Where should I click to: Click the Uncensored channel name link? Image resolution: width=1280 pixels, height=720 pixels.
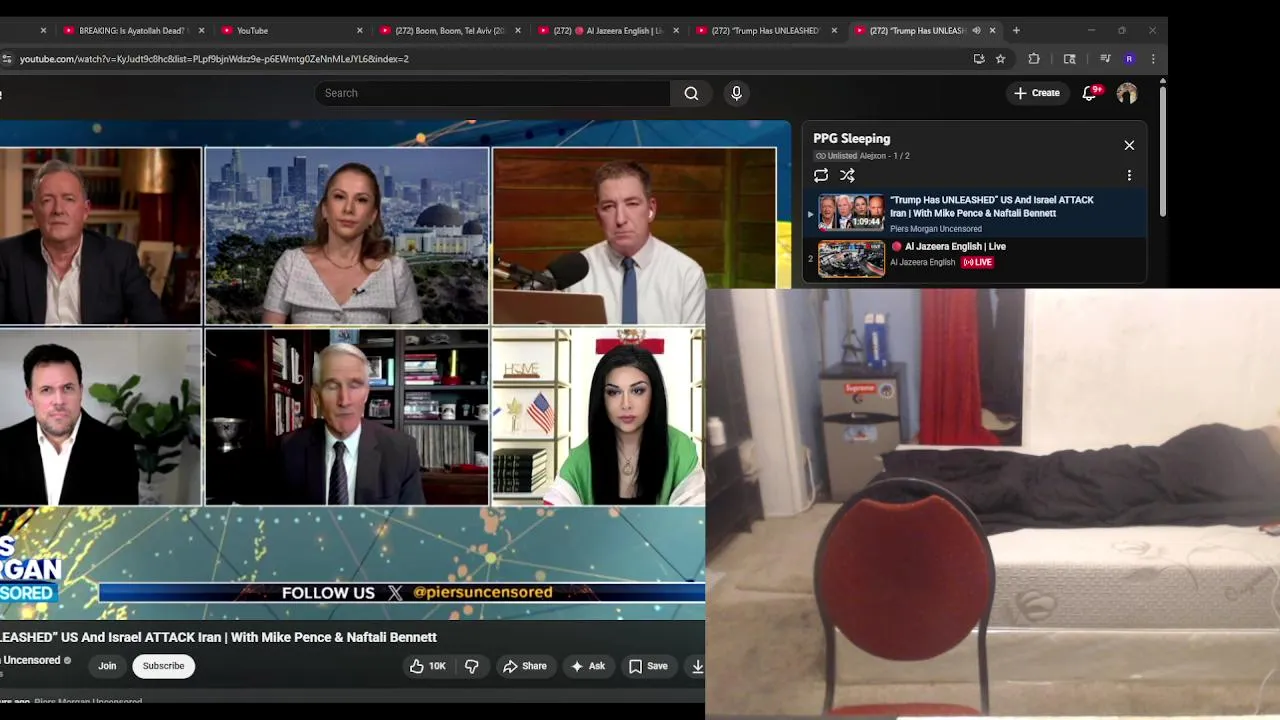(x=30, y=660)
